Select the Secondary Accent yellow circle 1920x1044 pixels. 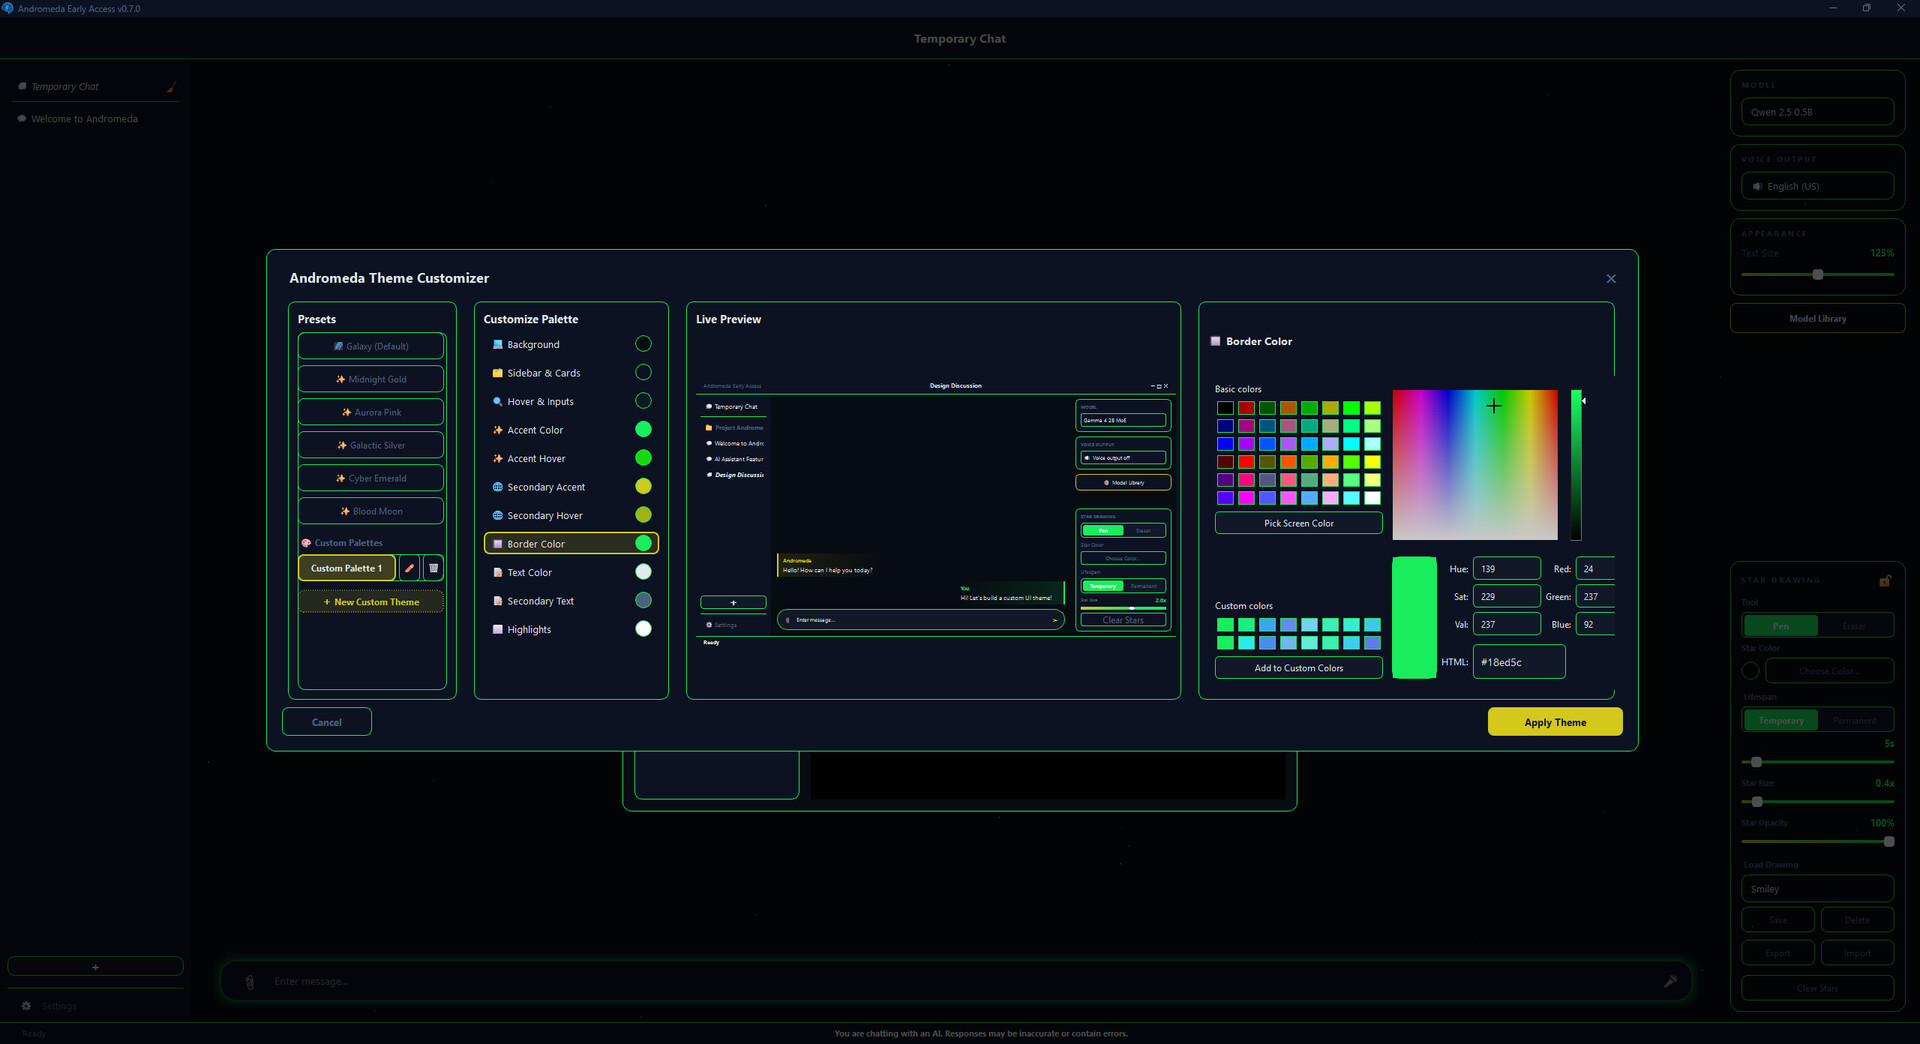[x=643, y=486]
